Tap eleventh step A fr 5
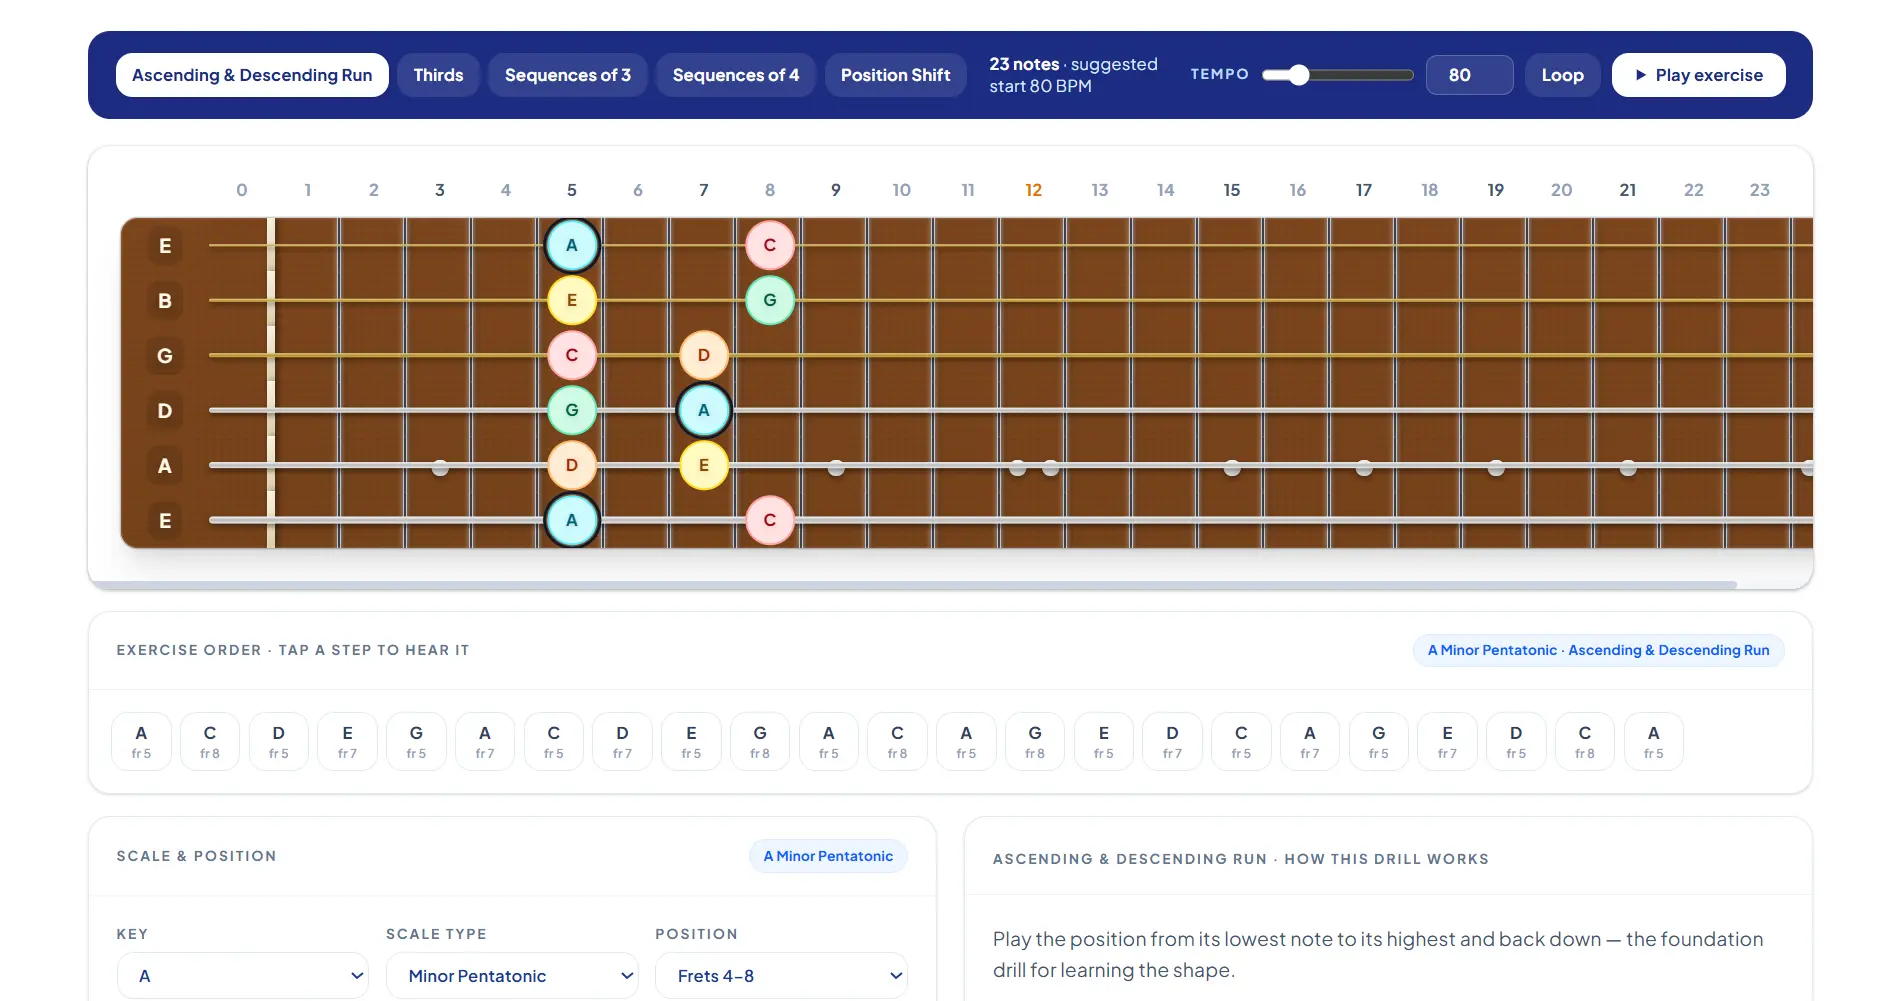 click(x=829, y=741)
